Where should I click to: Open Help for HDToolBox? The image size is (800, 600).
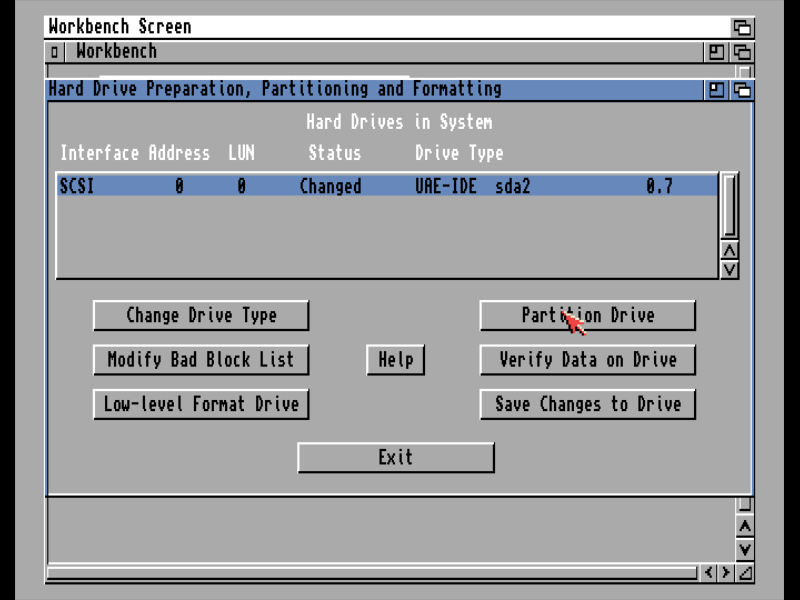pyautogui.click(x=395, y=360)
